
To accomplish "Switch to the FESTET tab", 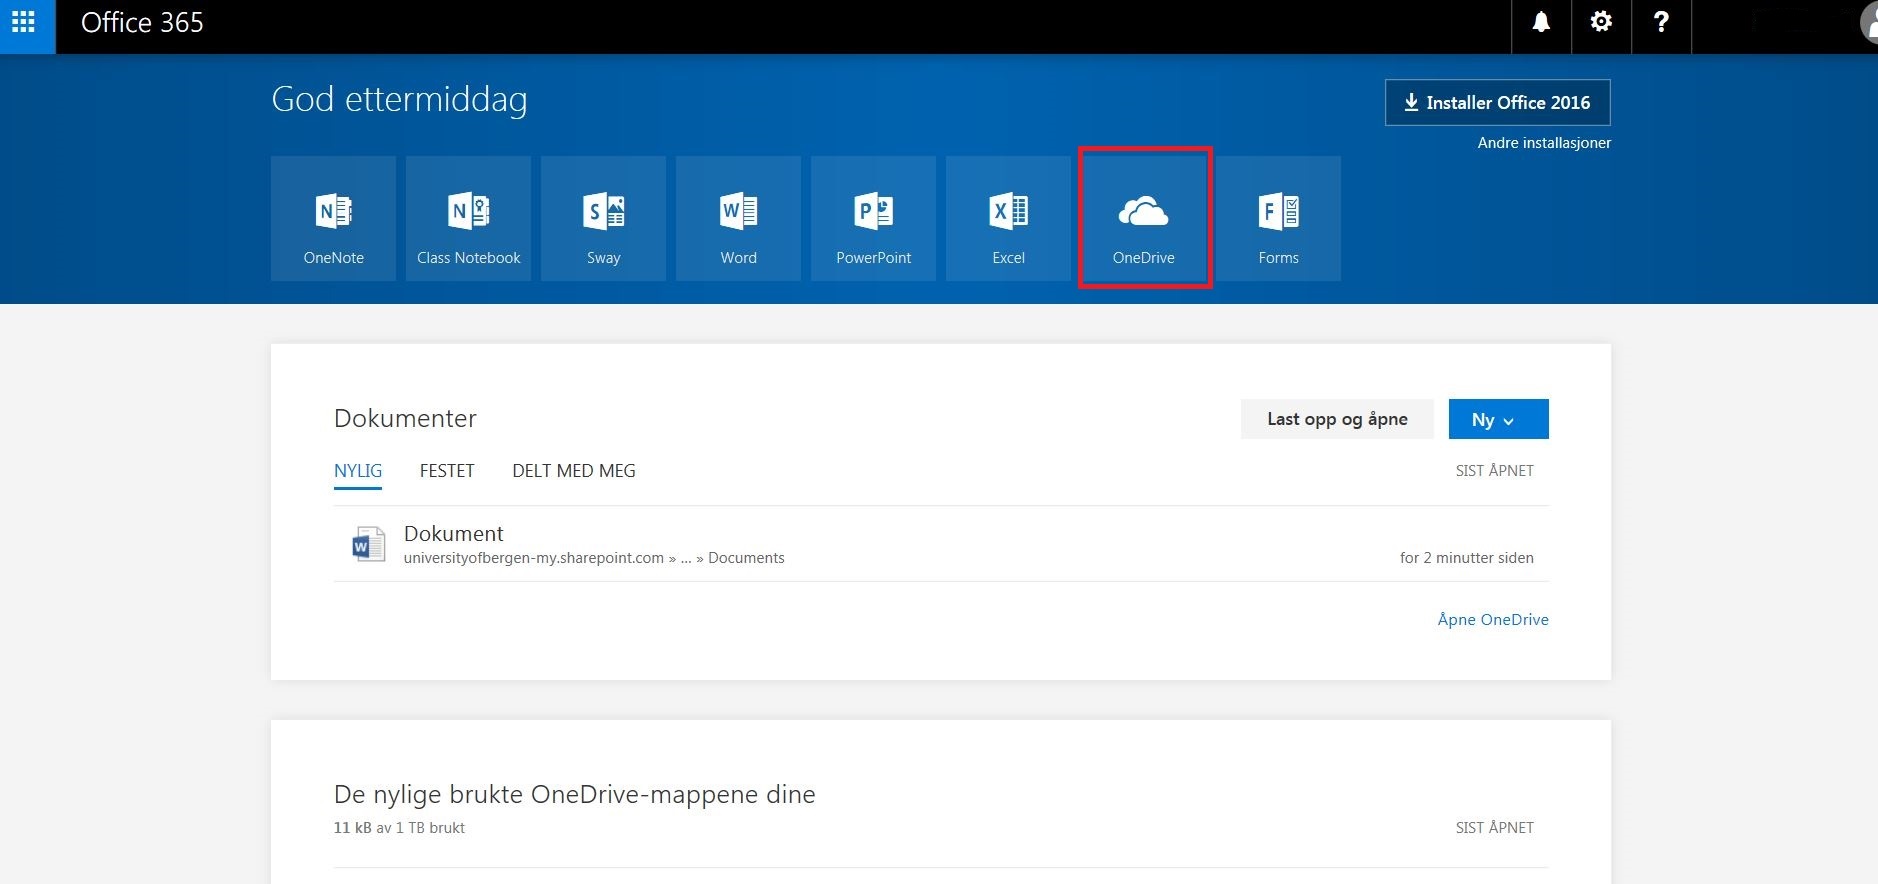I will click(447, 471).
